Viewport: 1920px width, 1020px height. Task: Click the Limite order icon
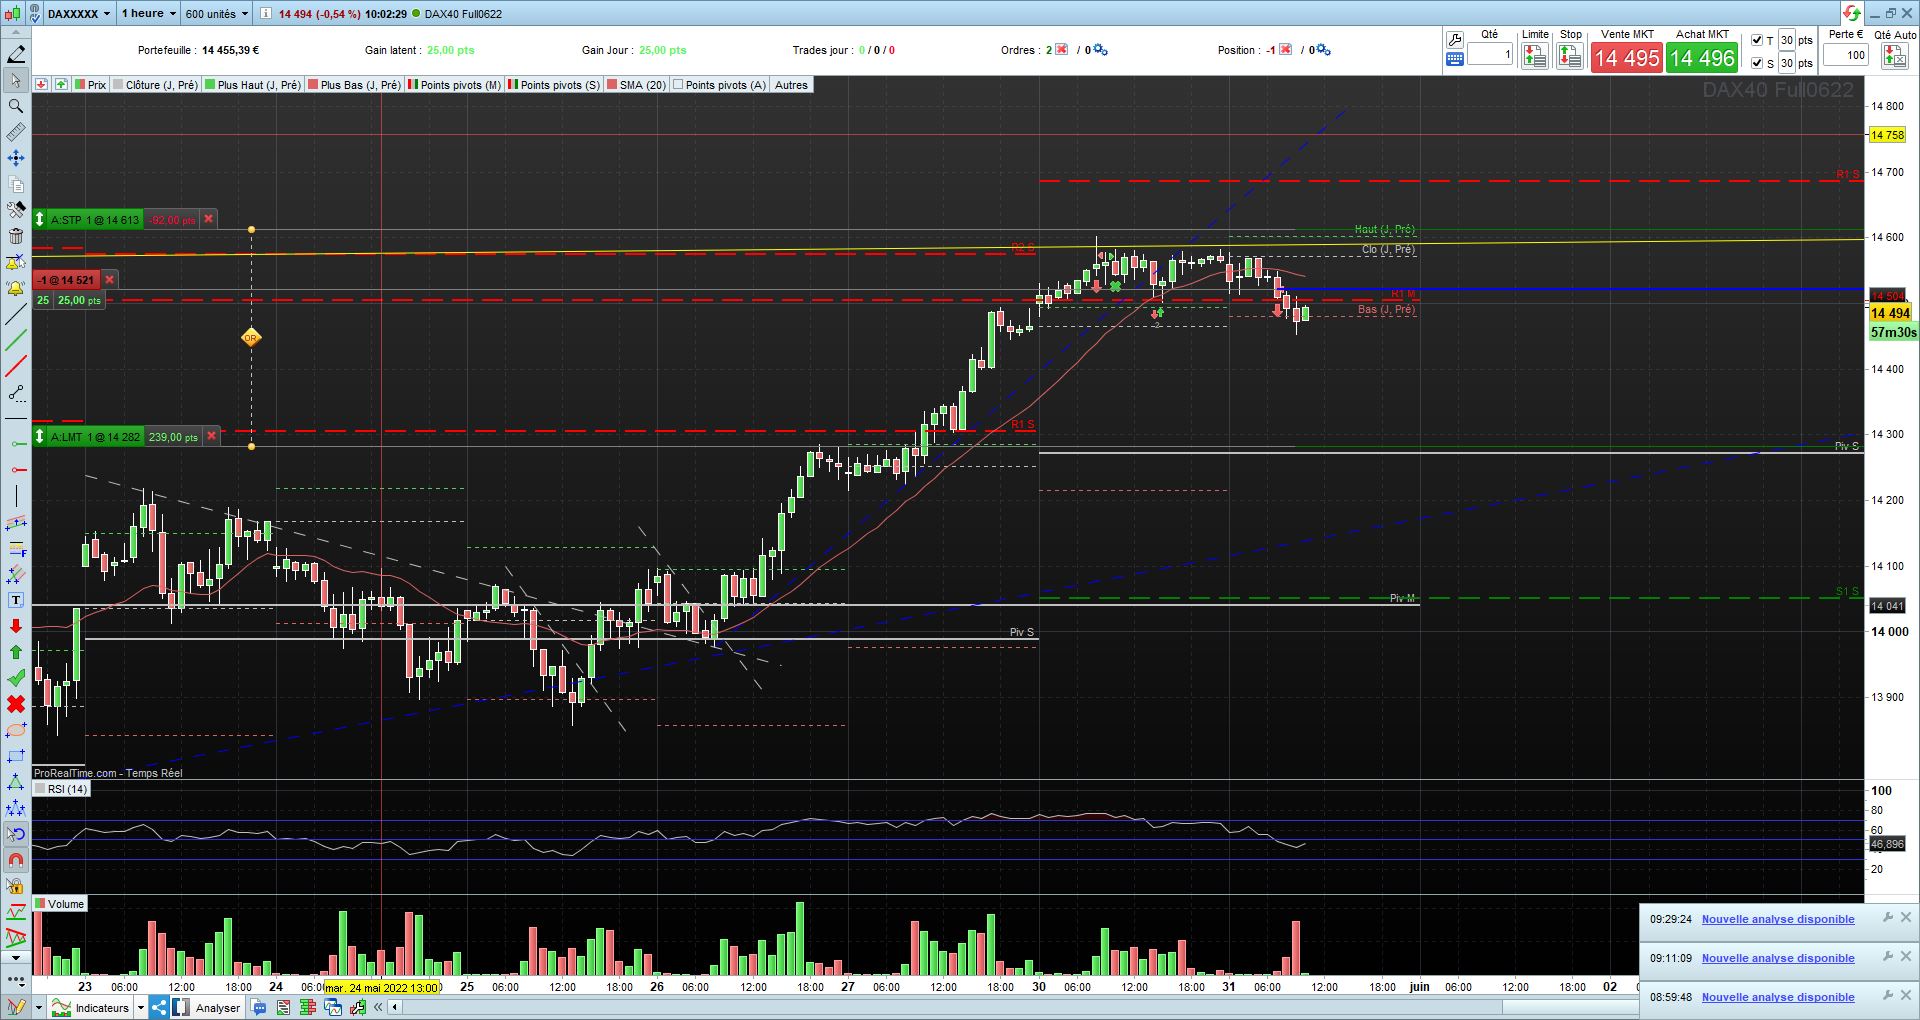[x=1534, y=57]
